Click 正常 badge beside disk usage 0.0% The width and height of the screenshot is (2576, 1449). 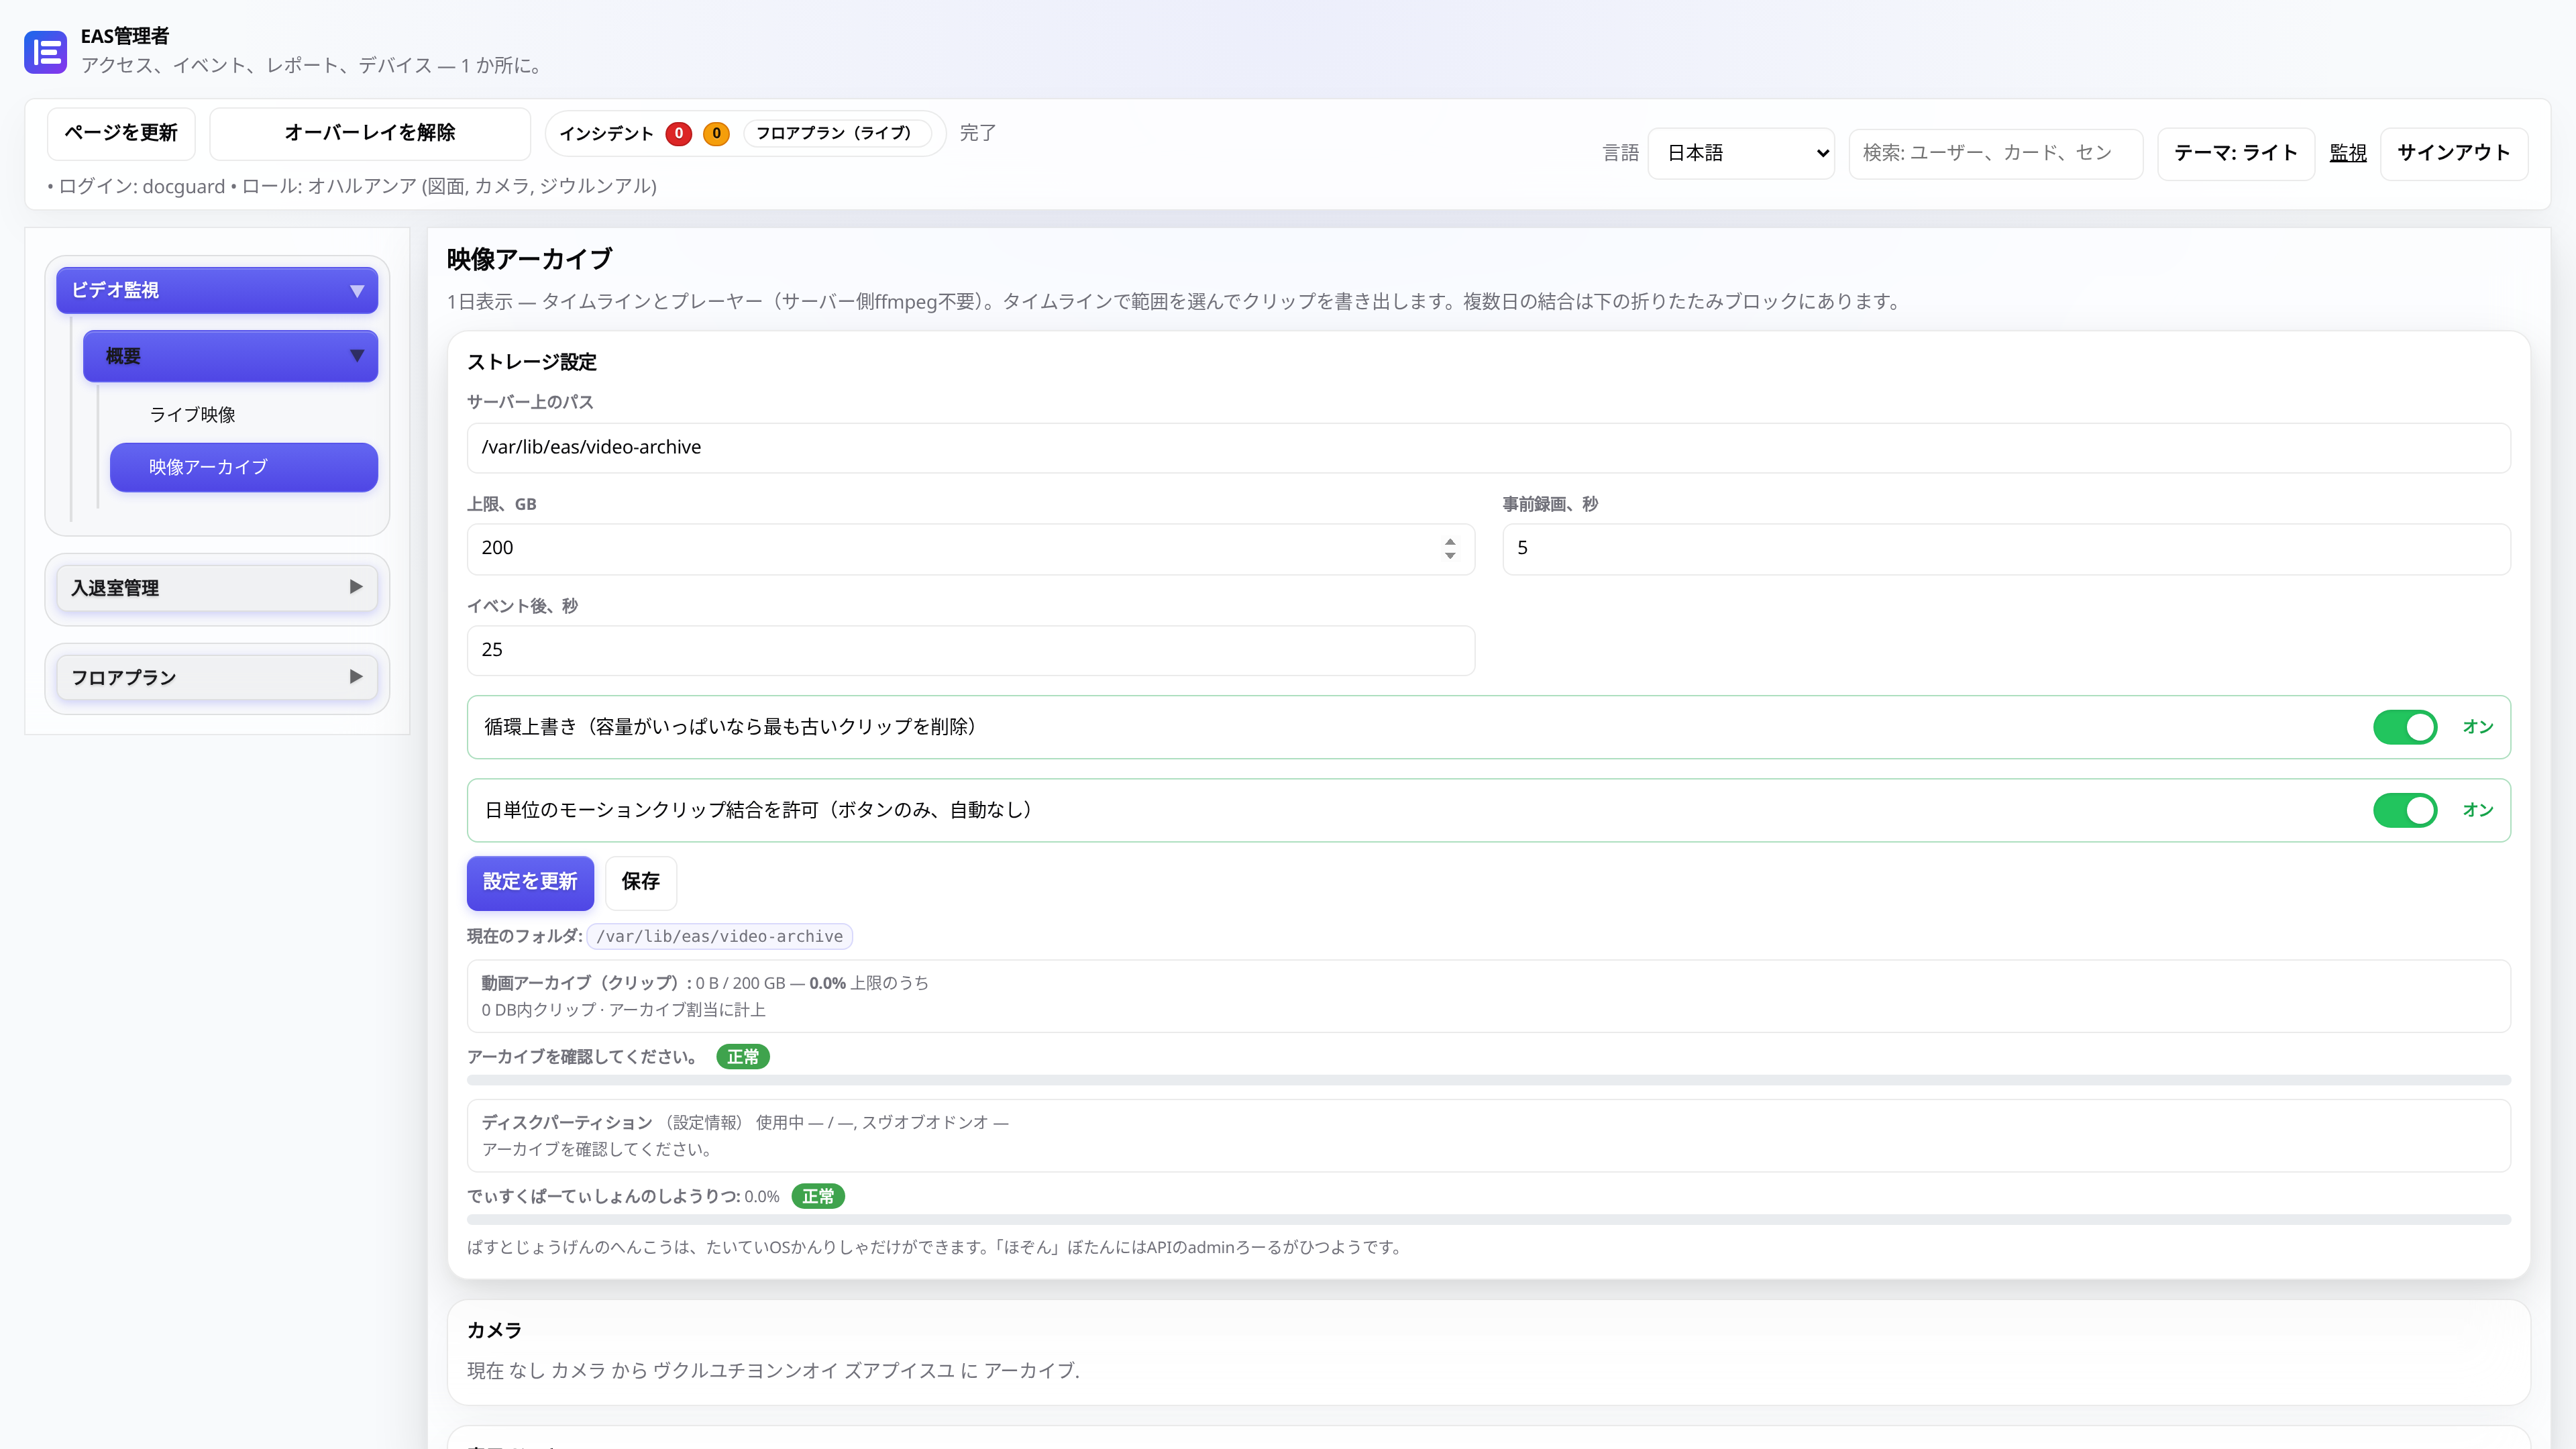click(818, 1196)
